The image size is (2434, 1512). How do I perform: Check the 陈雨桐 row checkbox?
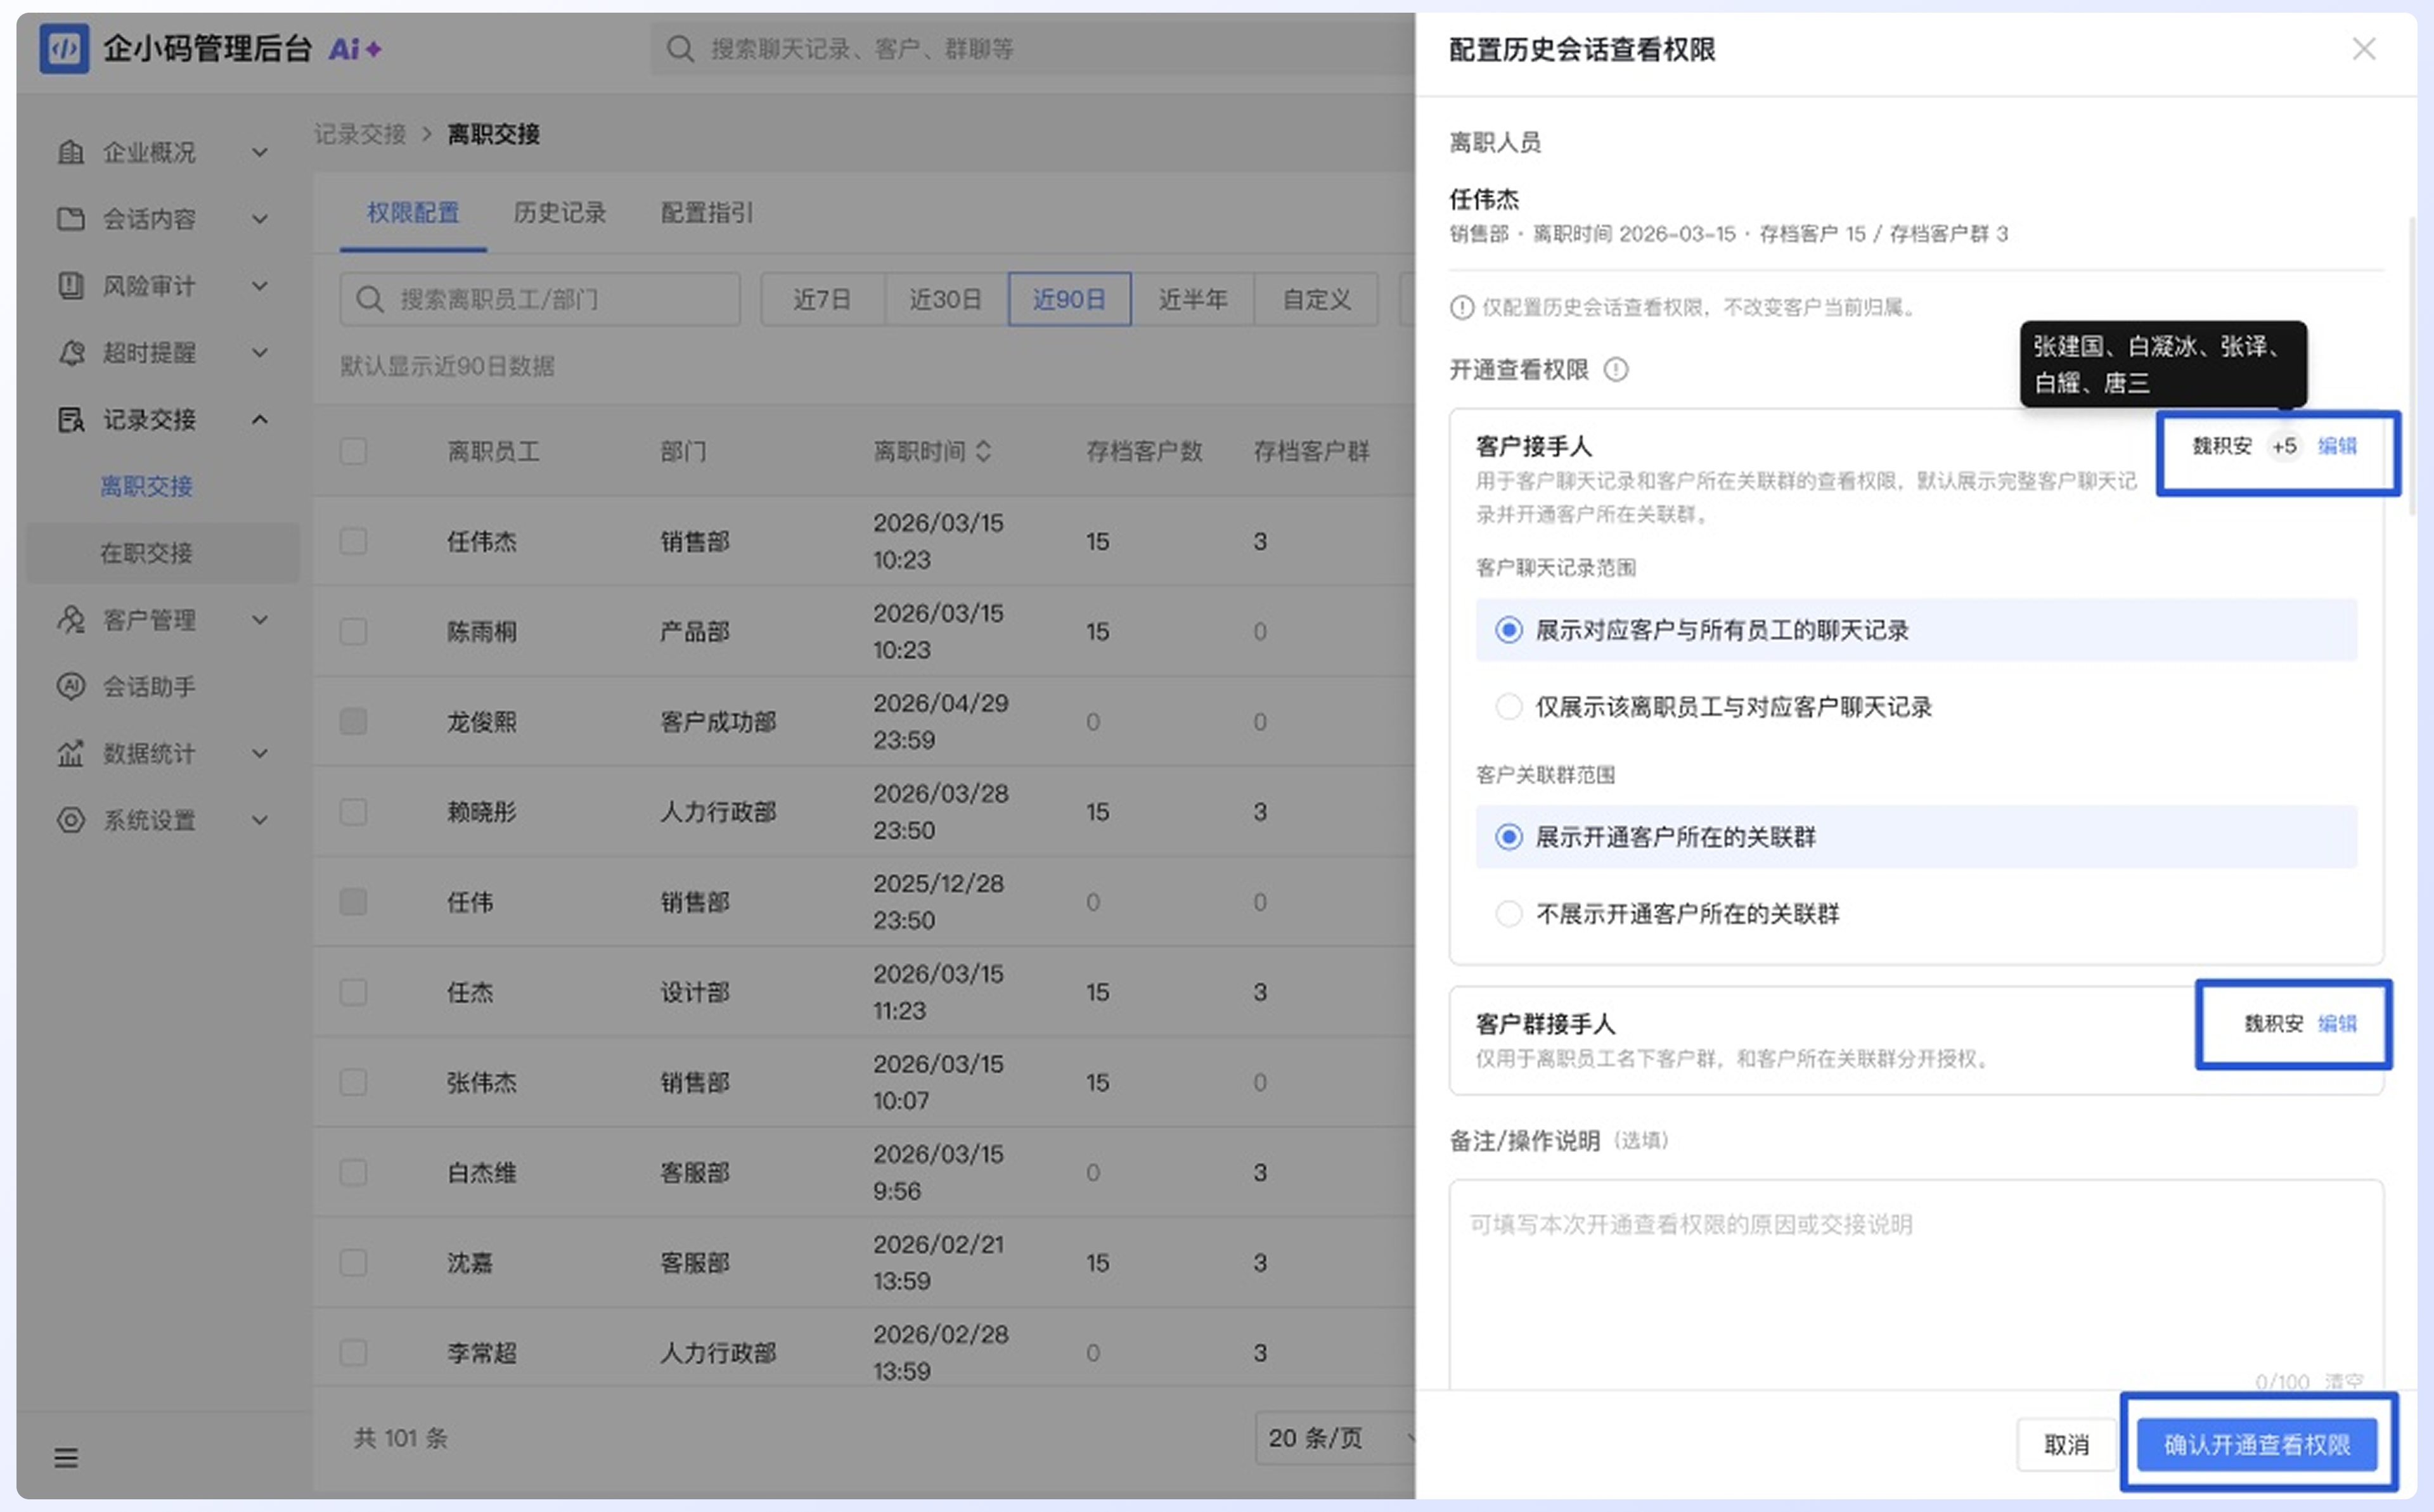point(353,632)
